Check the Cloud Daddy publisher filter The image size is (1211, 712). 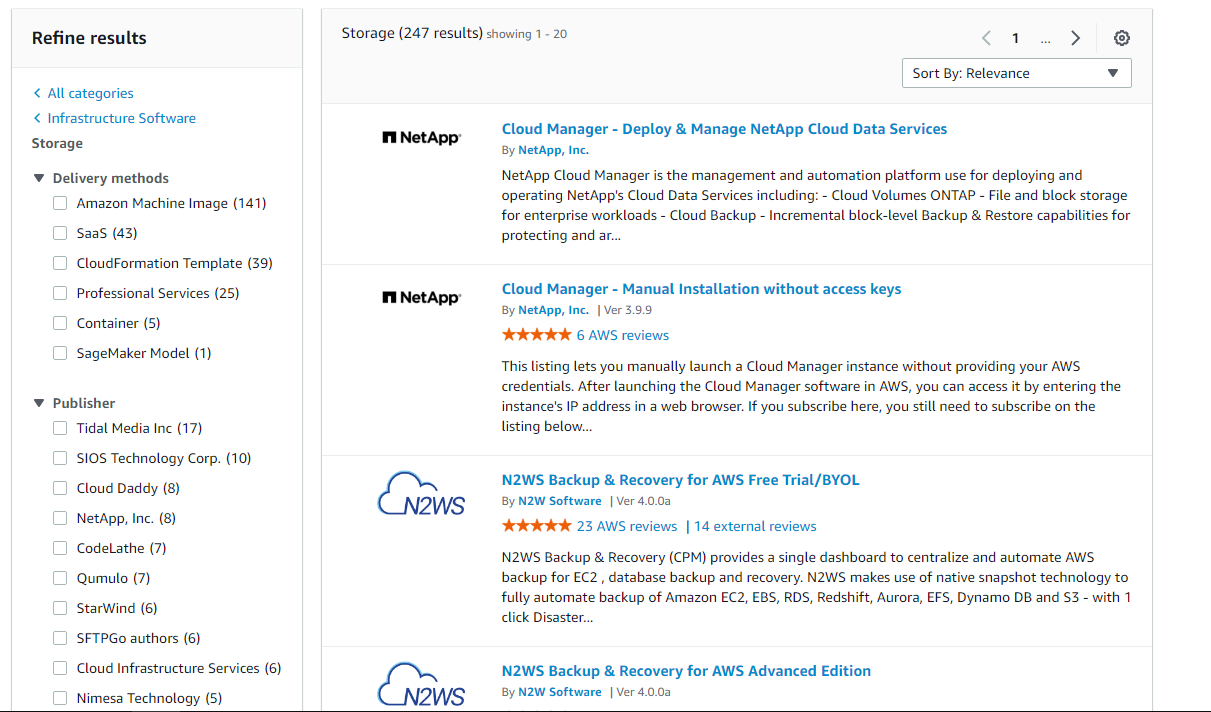pos(60,488)
